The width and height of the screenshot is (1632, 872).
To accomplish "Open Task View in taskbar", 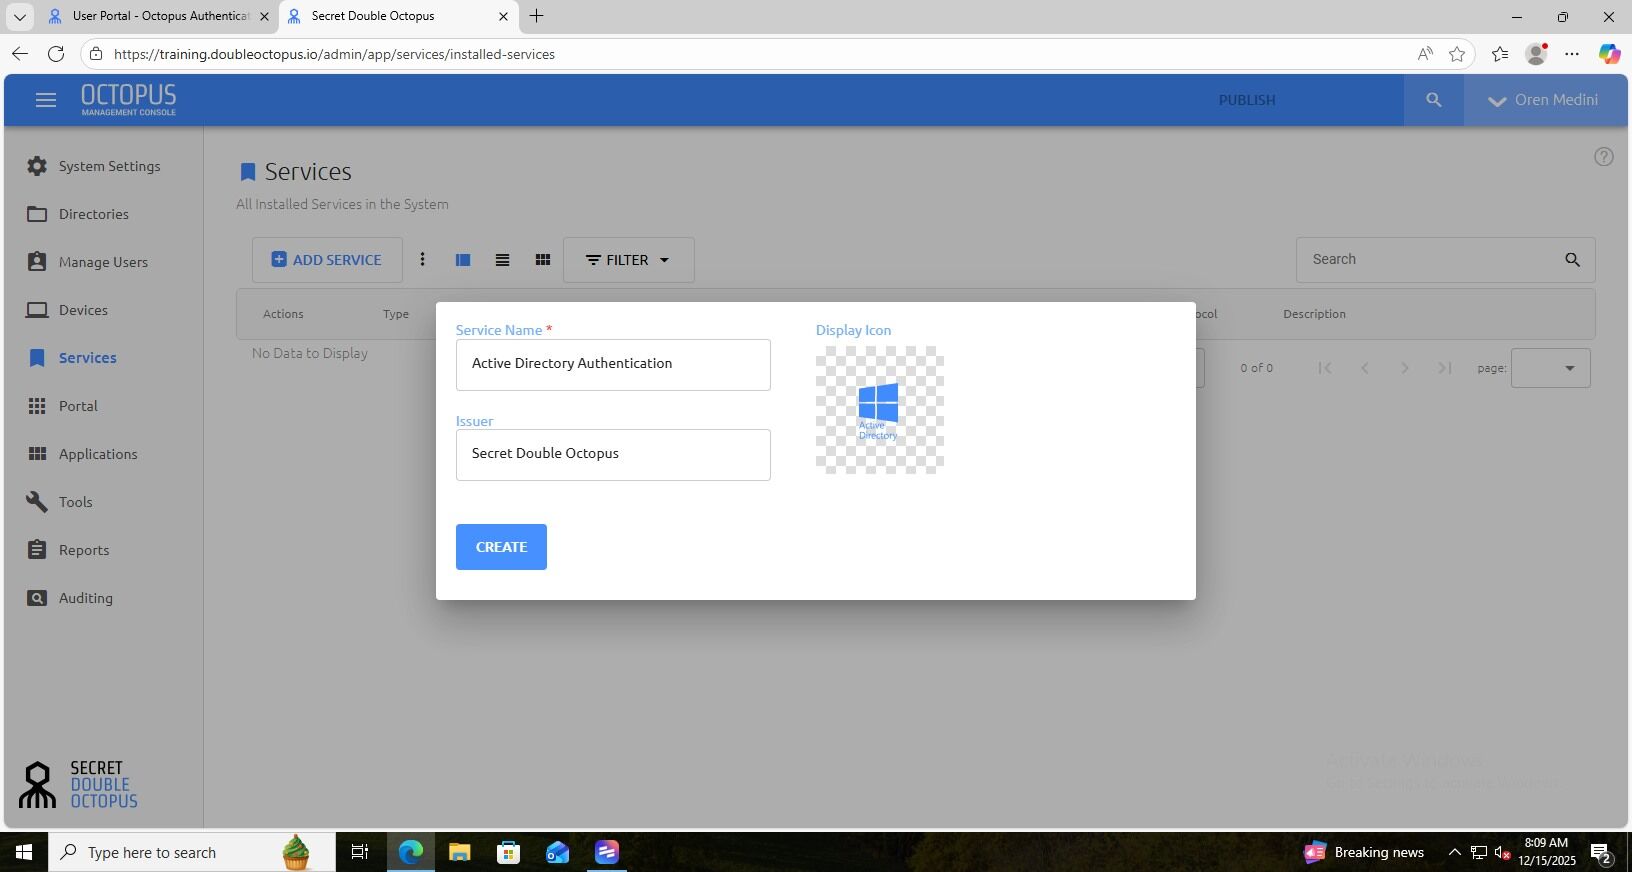I will [360, 852].
